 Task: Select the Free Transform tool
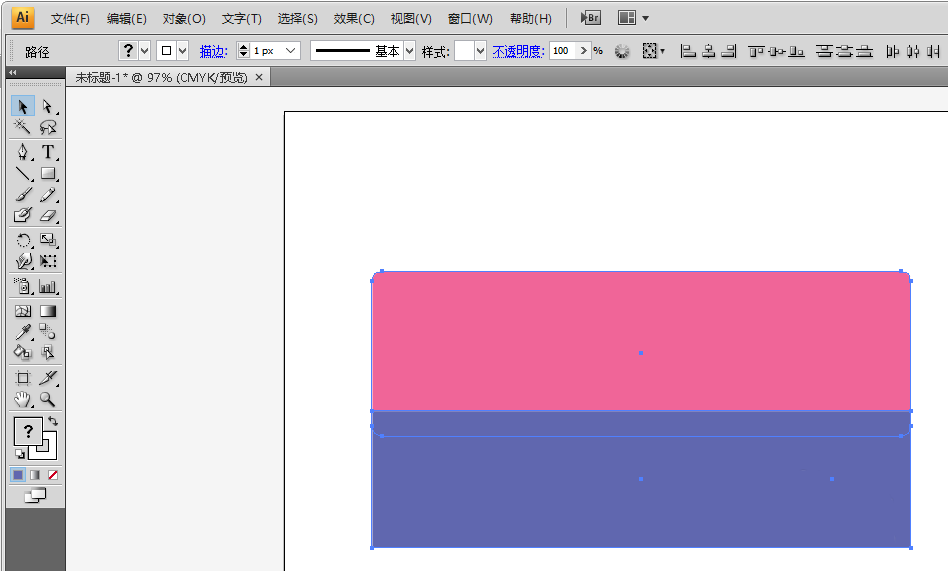click(48, 261)
